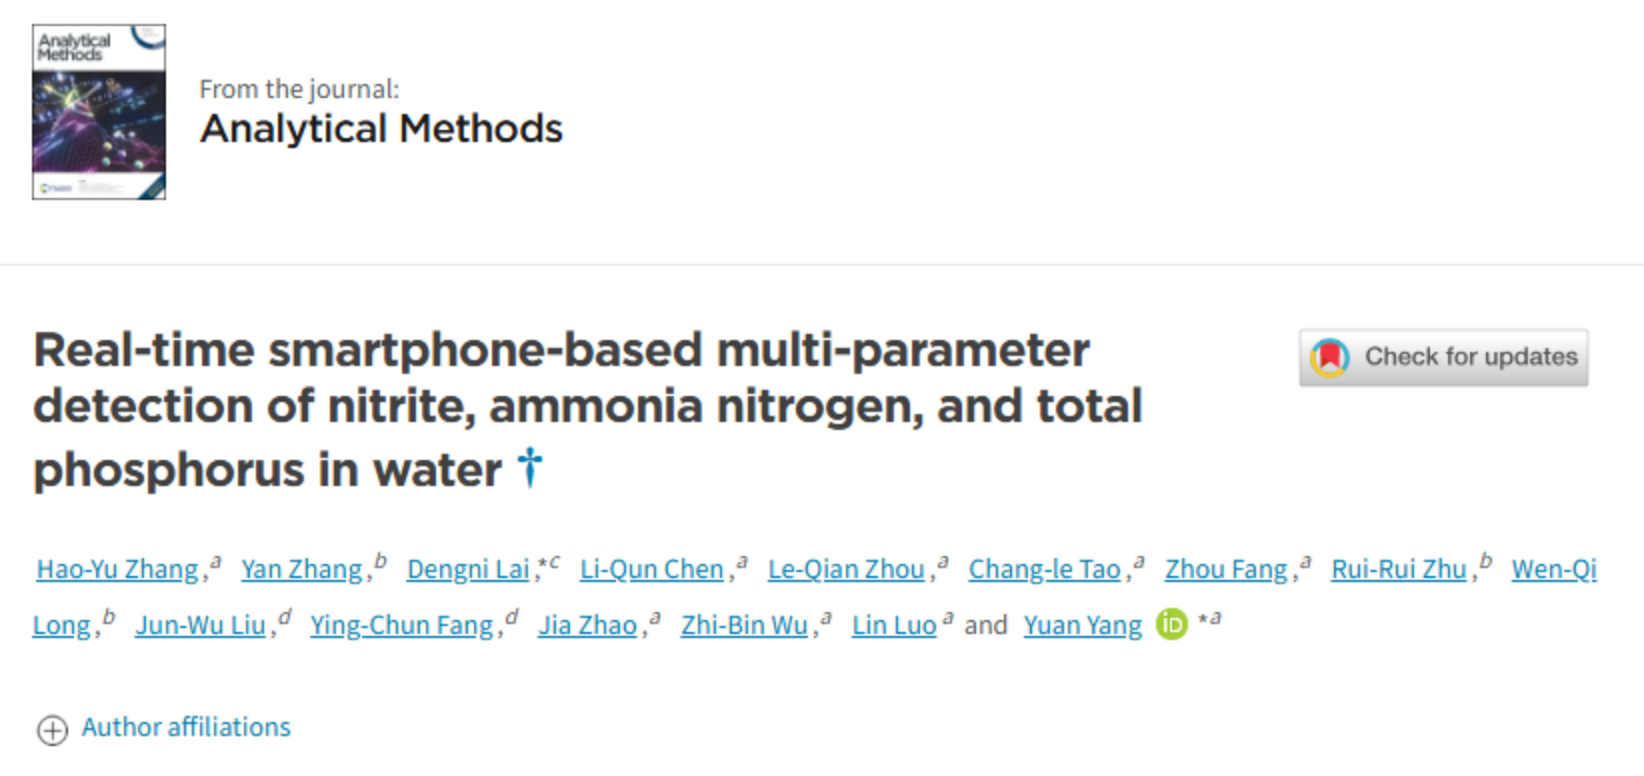Click Rui-Rui Zhu author link

(x=1399, y=569)
